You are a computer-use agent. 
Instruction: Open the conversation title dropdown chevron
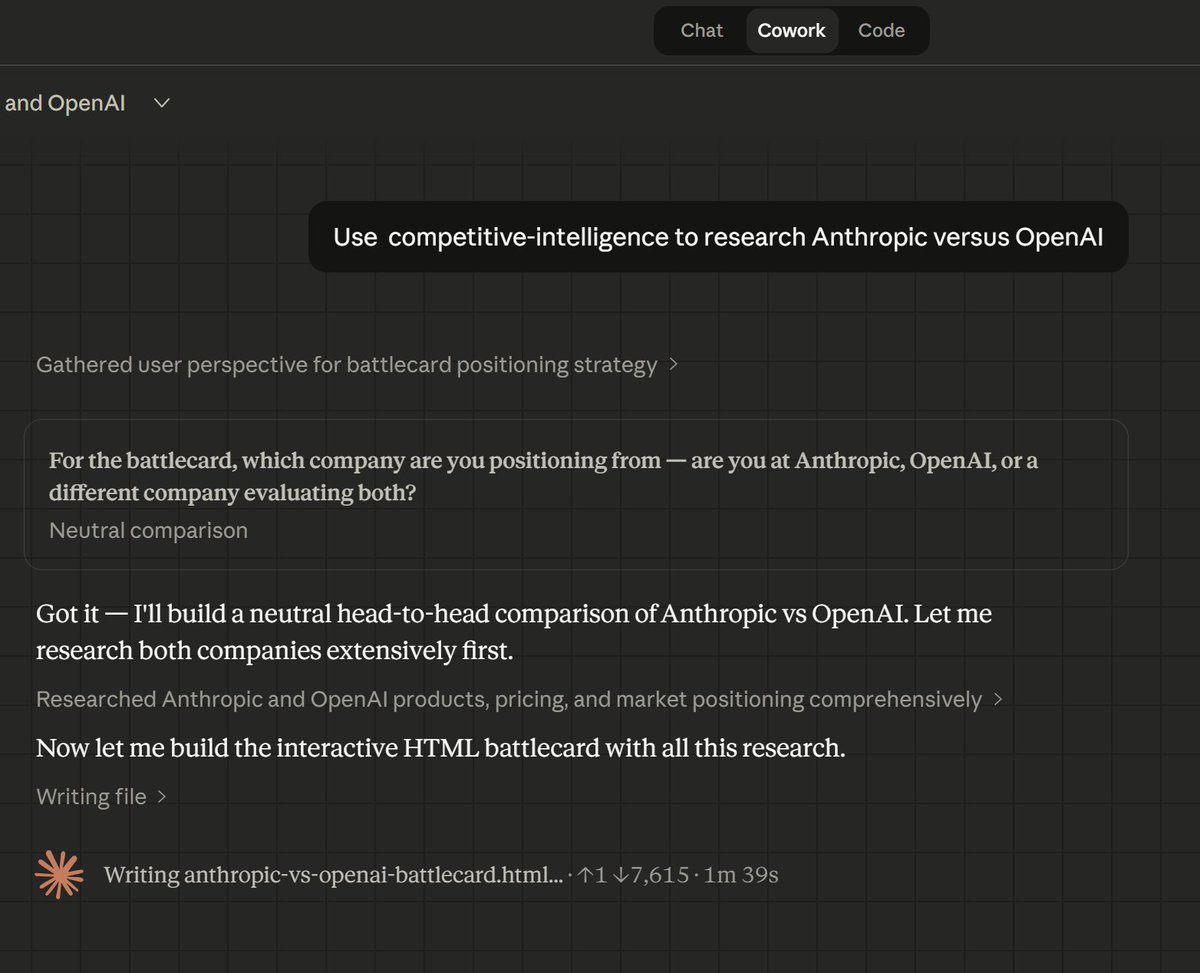163,103
